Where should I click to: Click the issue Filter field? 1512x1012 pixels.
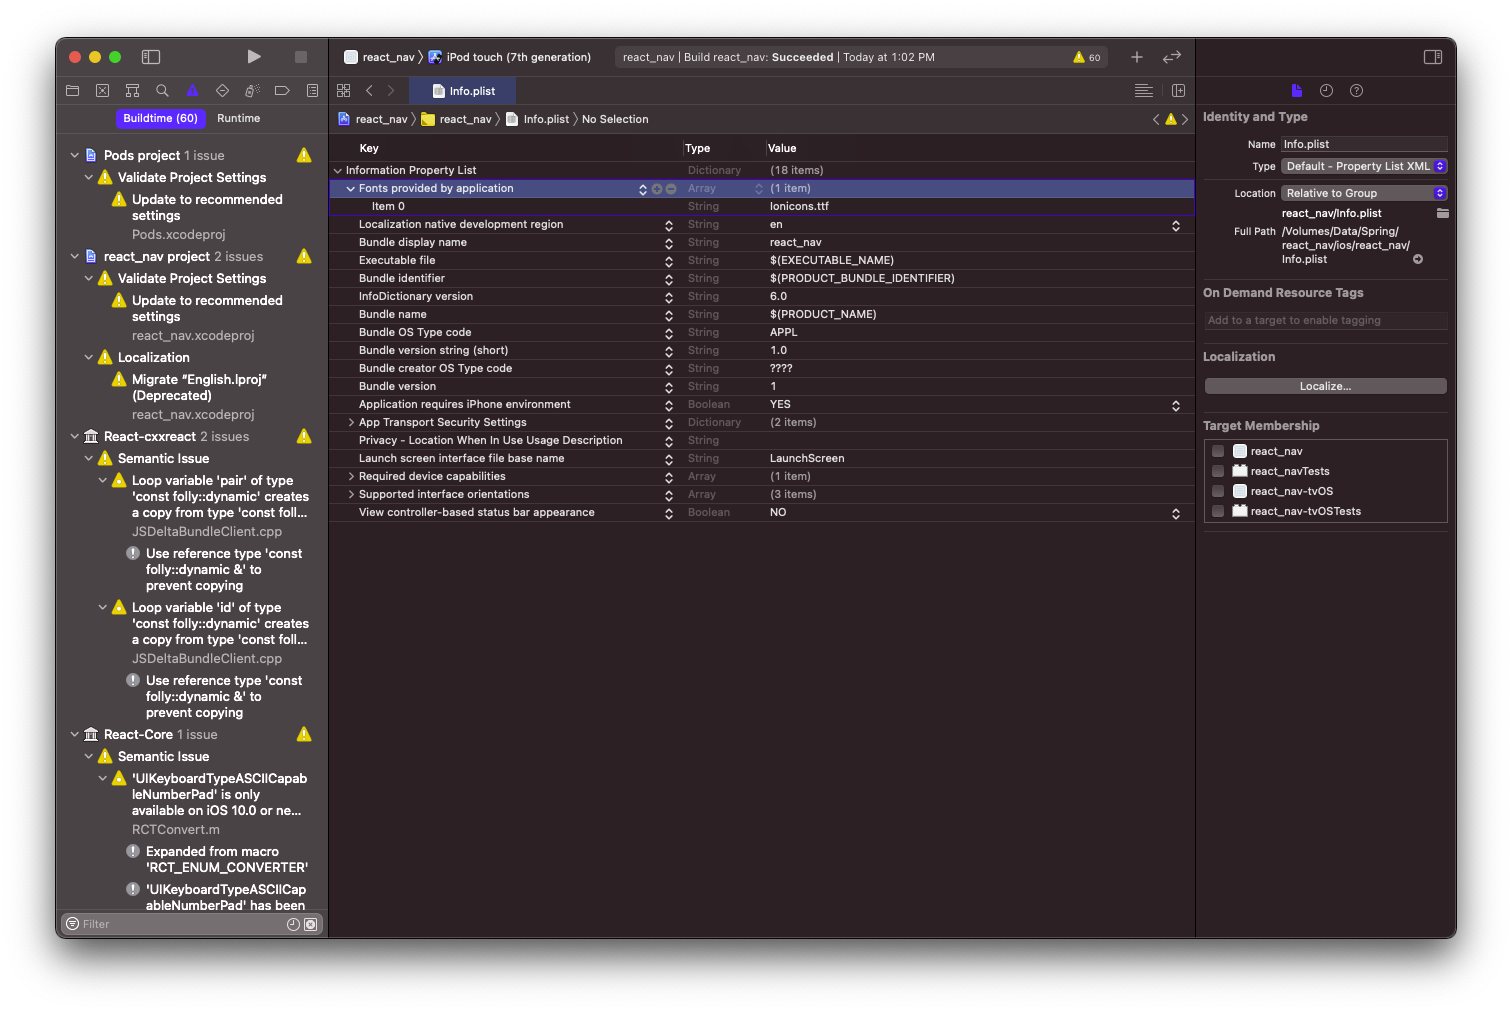[183, 924]
